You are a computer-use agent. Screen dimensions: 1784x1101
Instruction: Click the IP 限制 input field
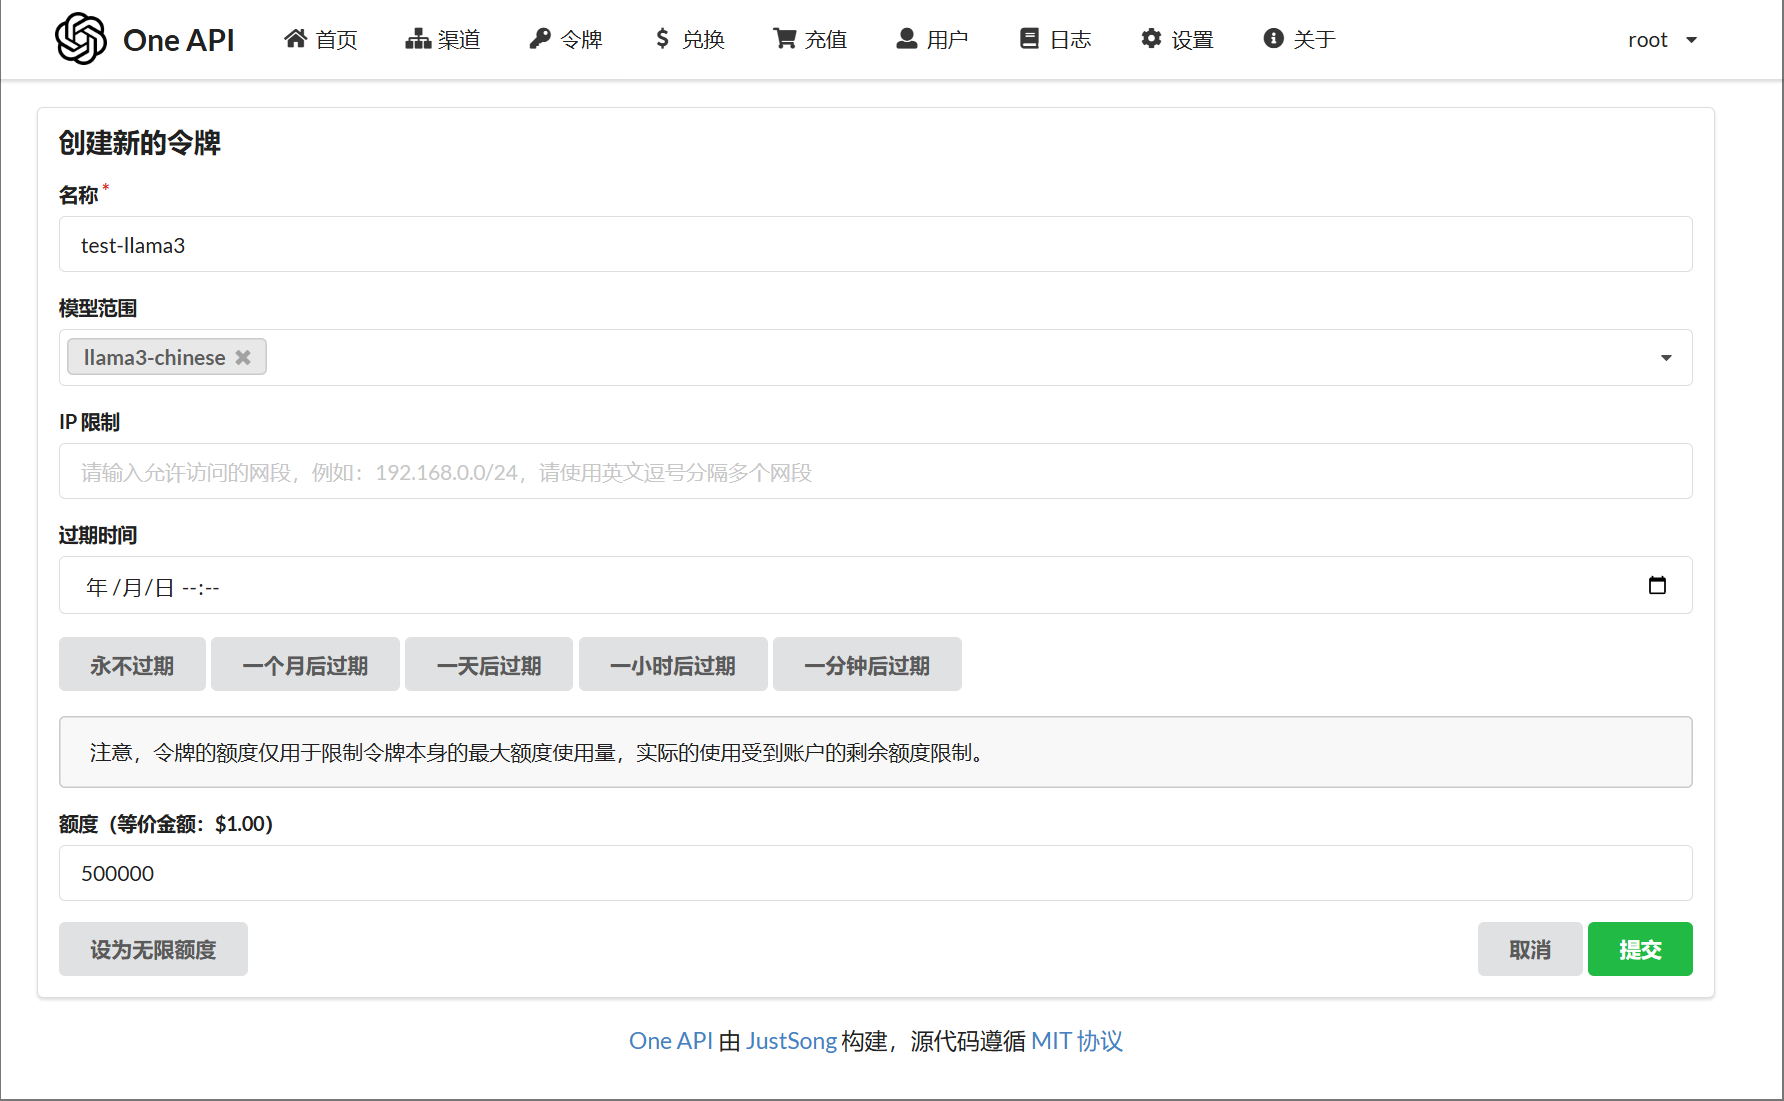(875, 472)
